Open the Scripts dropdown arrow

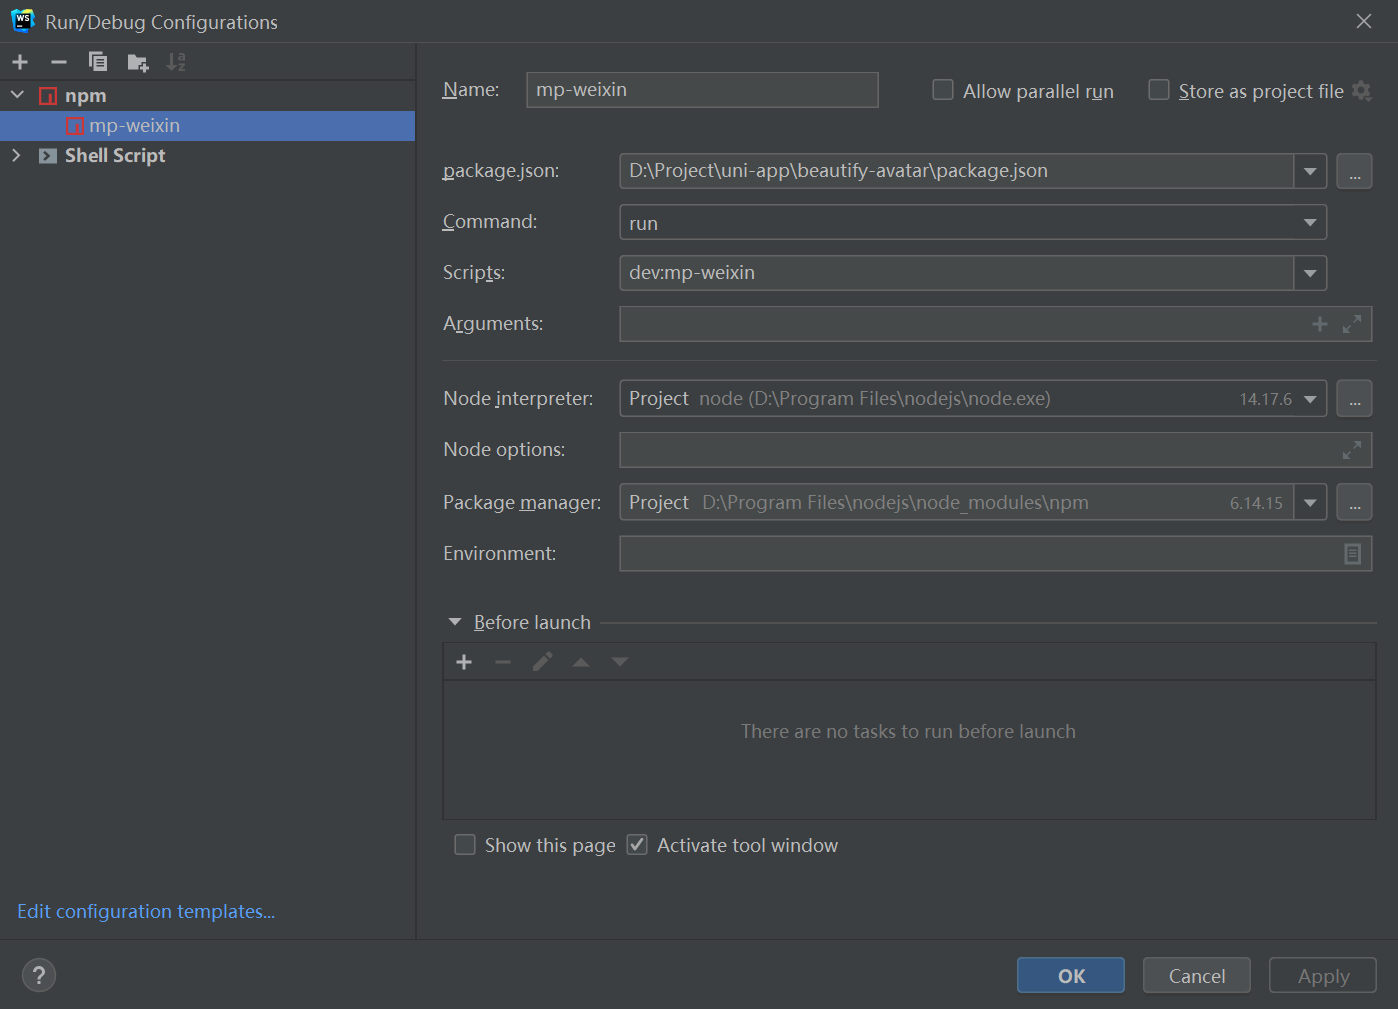tap(1310, 273)
